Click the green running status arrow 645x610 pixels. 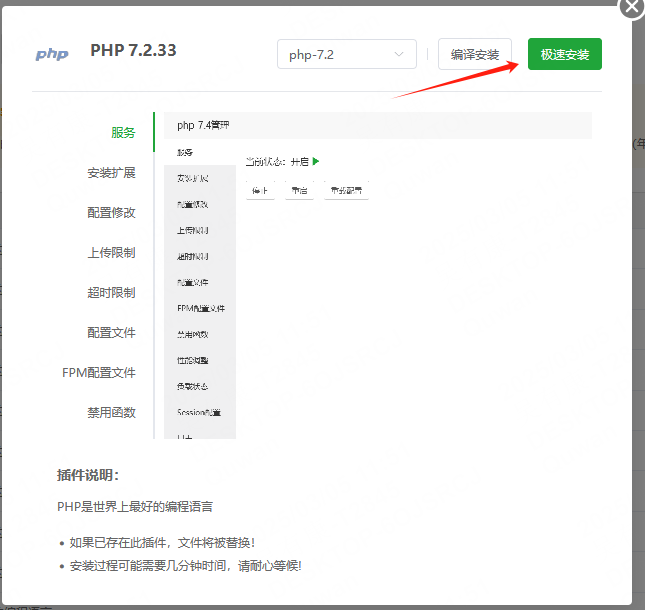[x=316, y=161]
